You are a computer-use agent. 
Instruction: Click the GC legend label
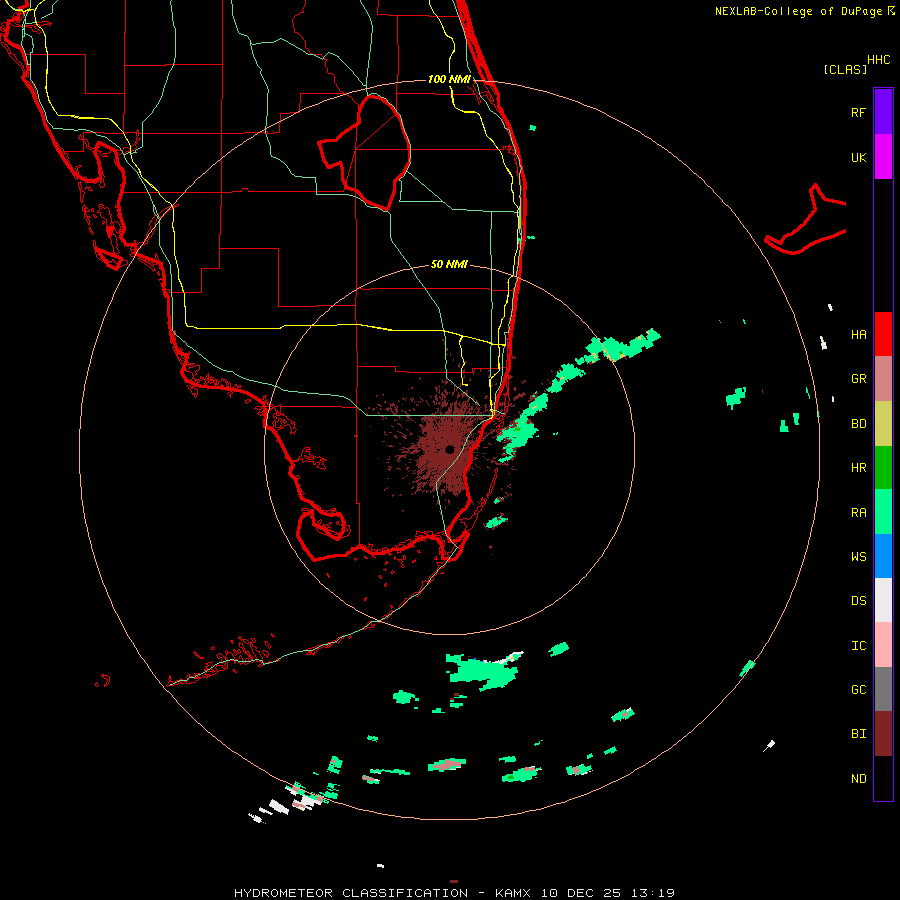click(x=858, y=690)
